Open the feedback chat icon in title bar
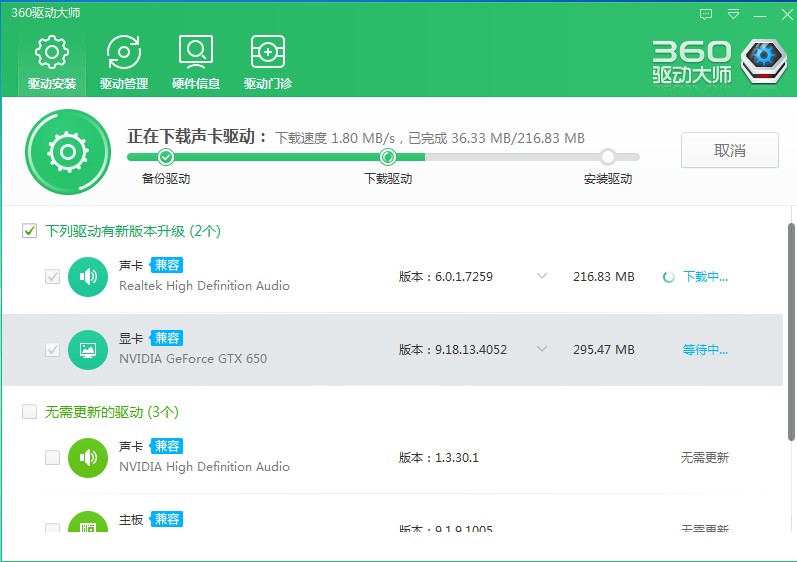The width and height of the screenshot is (797, 562). pos(706,14)
